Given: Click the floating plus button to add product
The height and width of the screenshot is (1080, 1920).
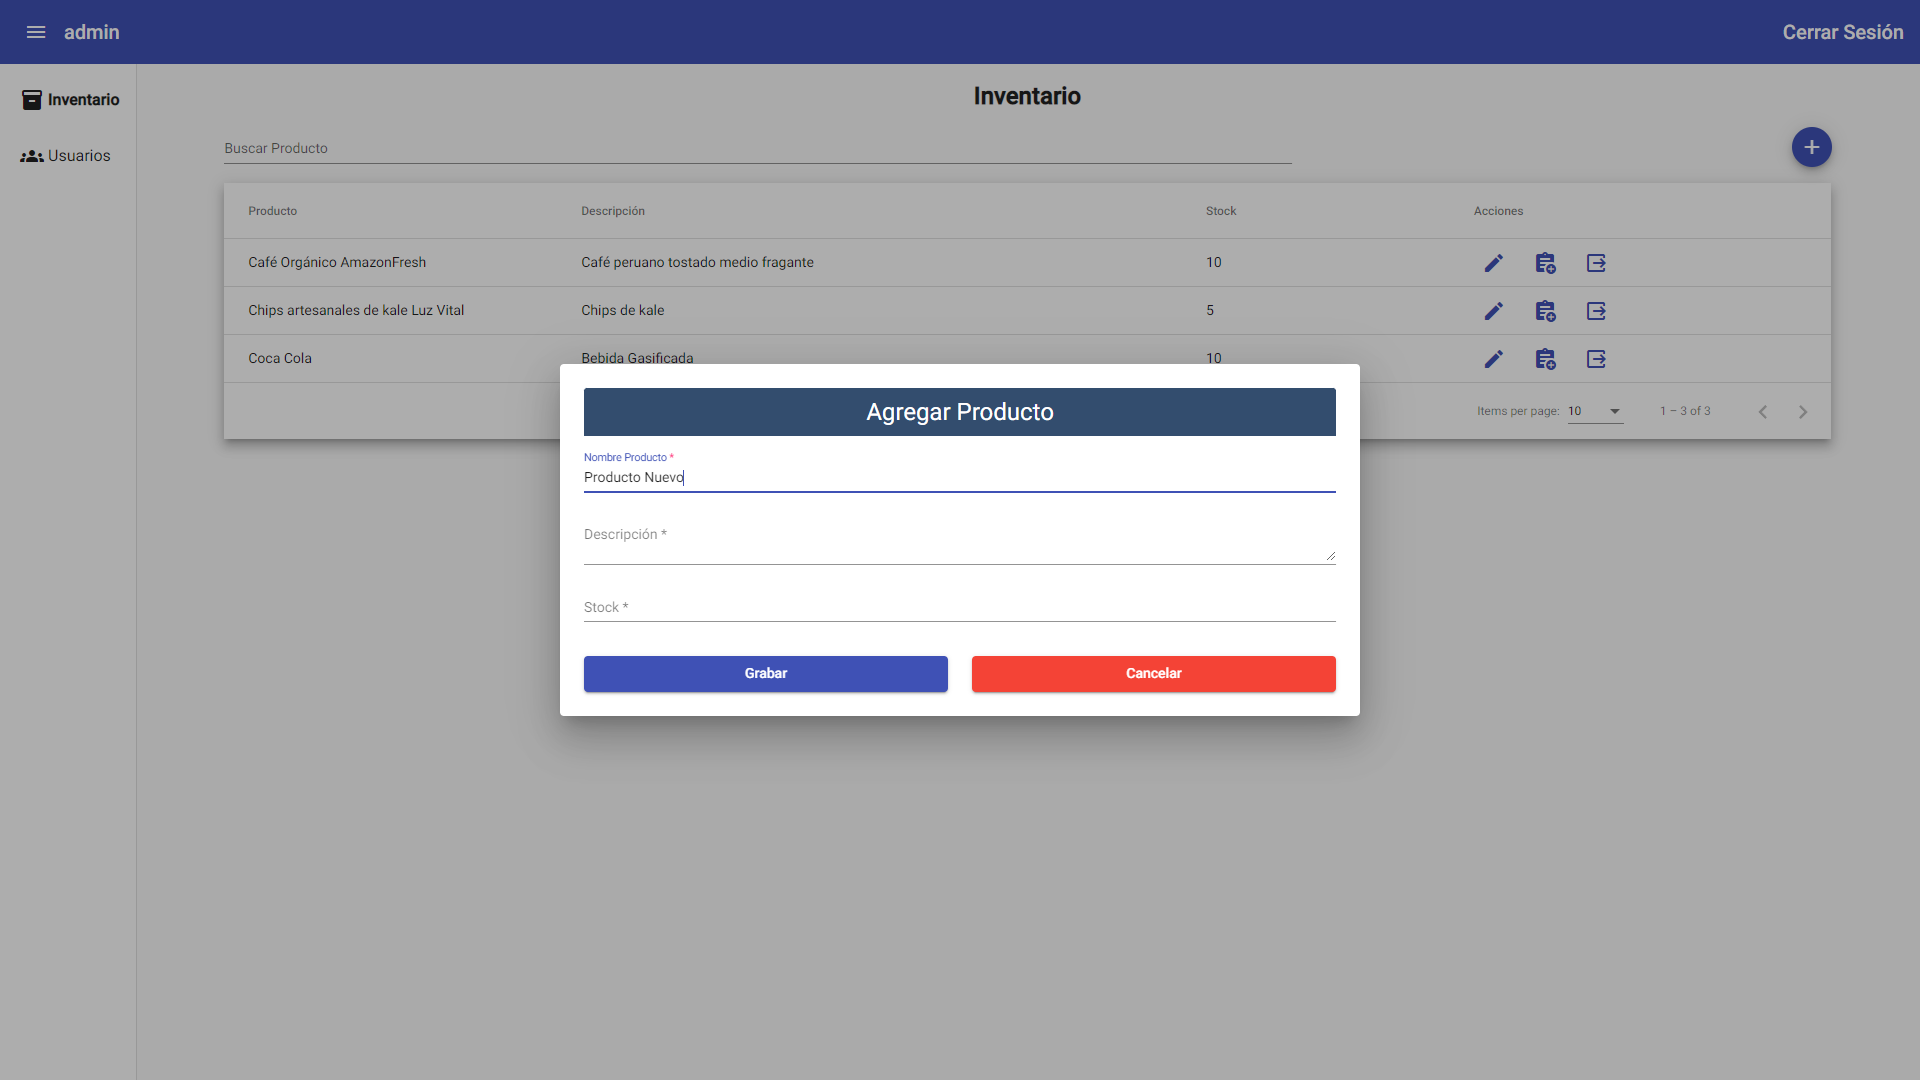Looking at the screenshot, I should pyautogui.click(x=1812, y=147).
